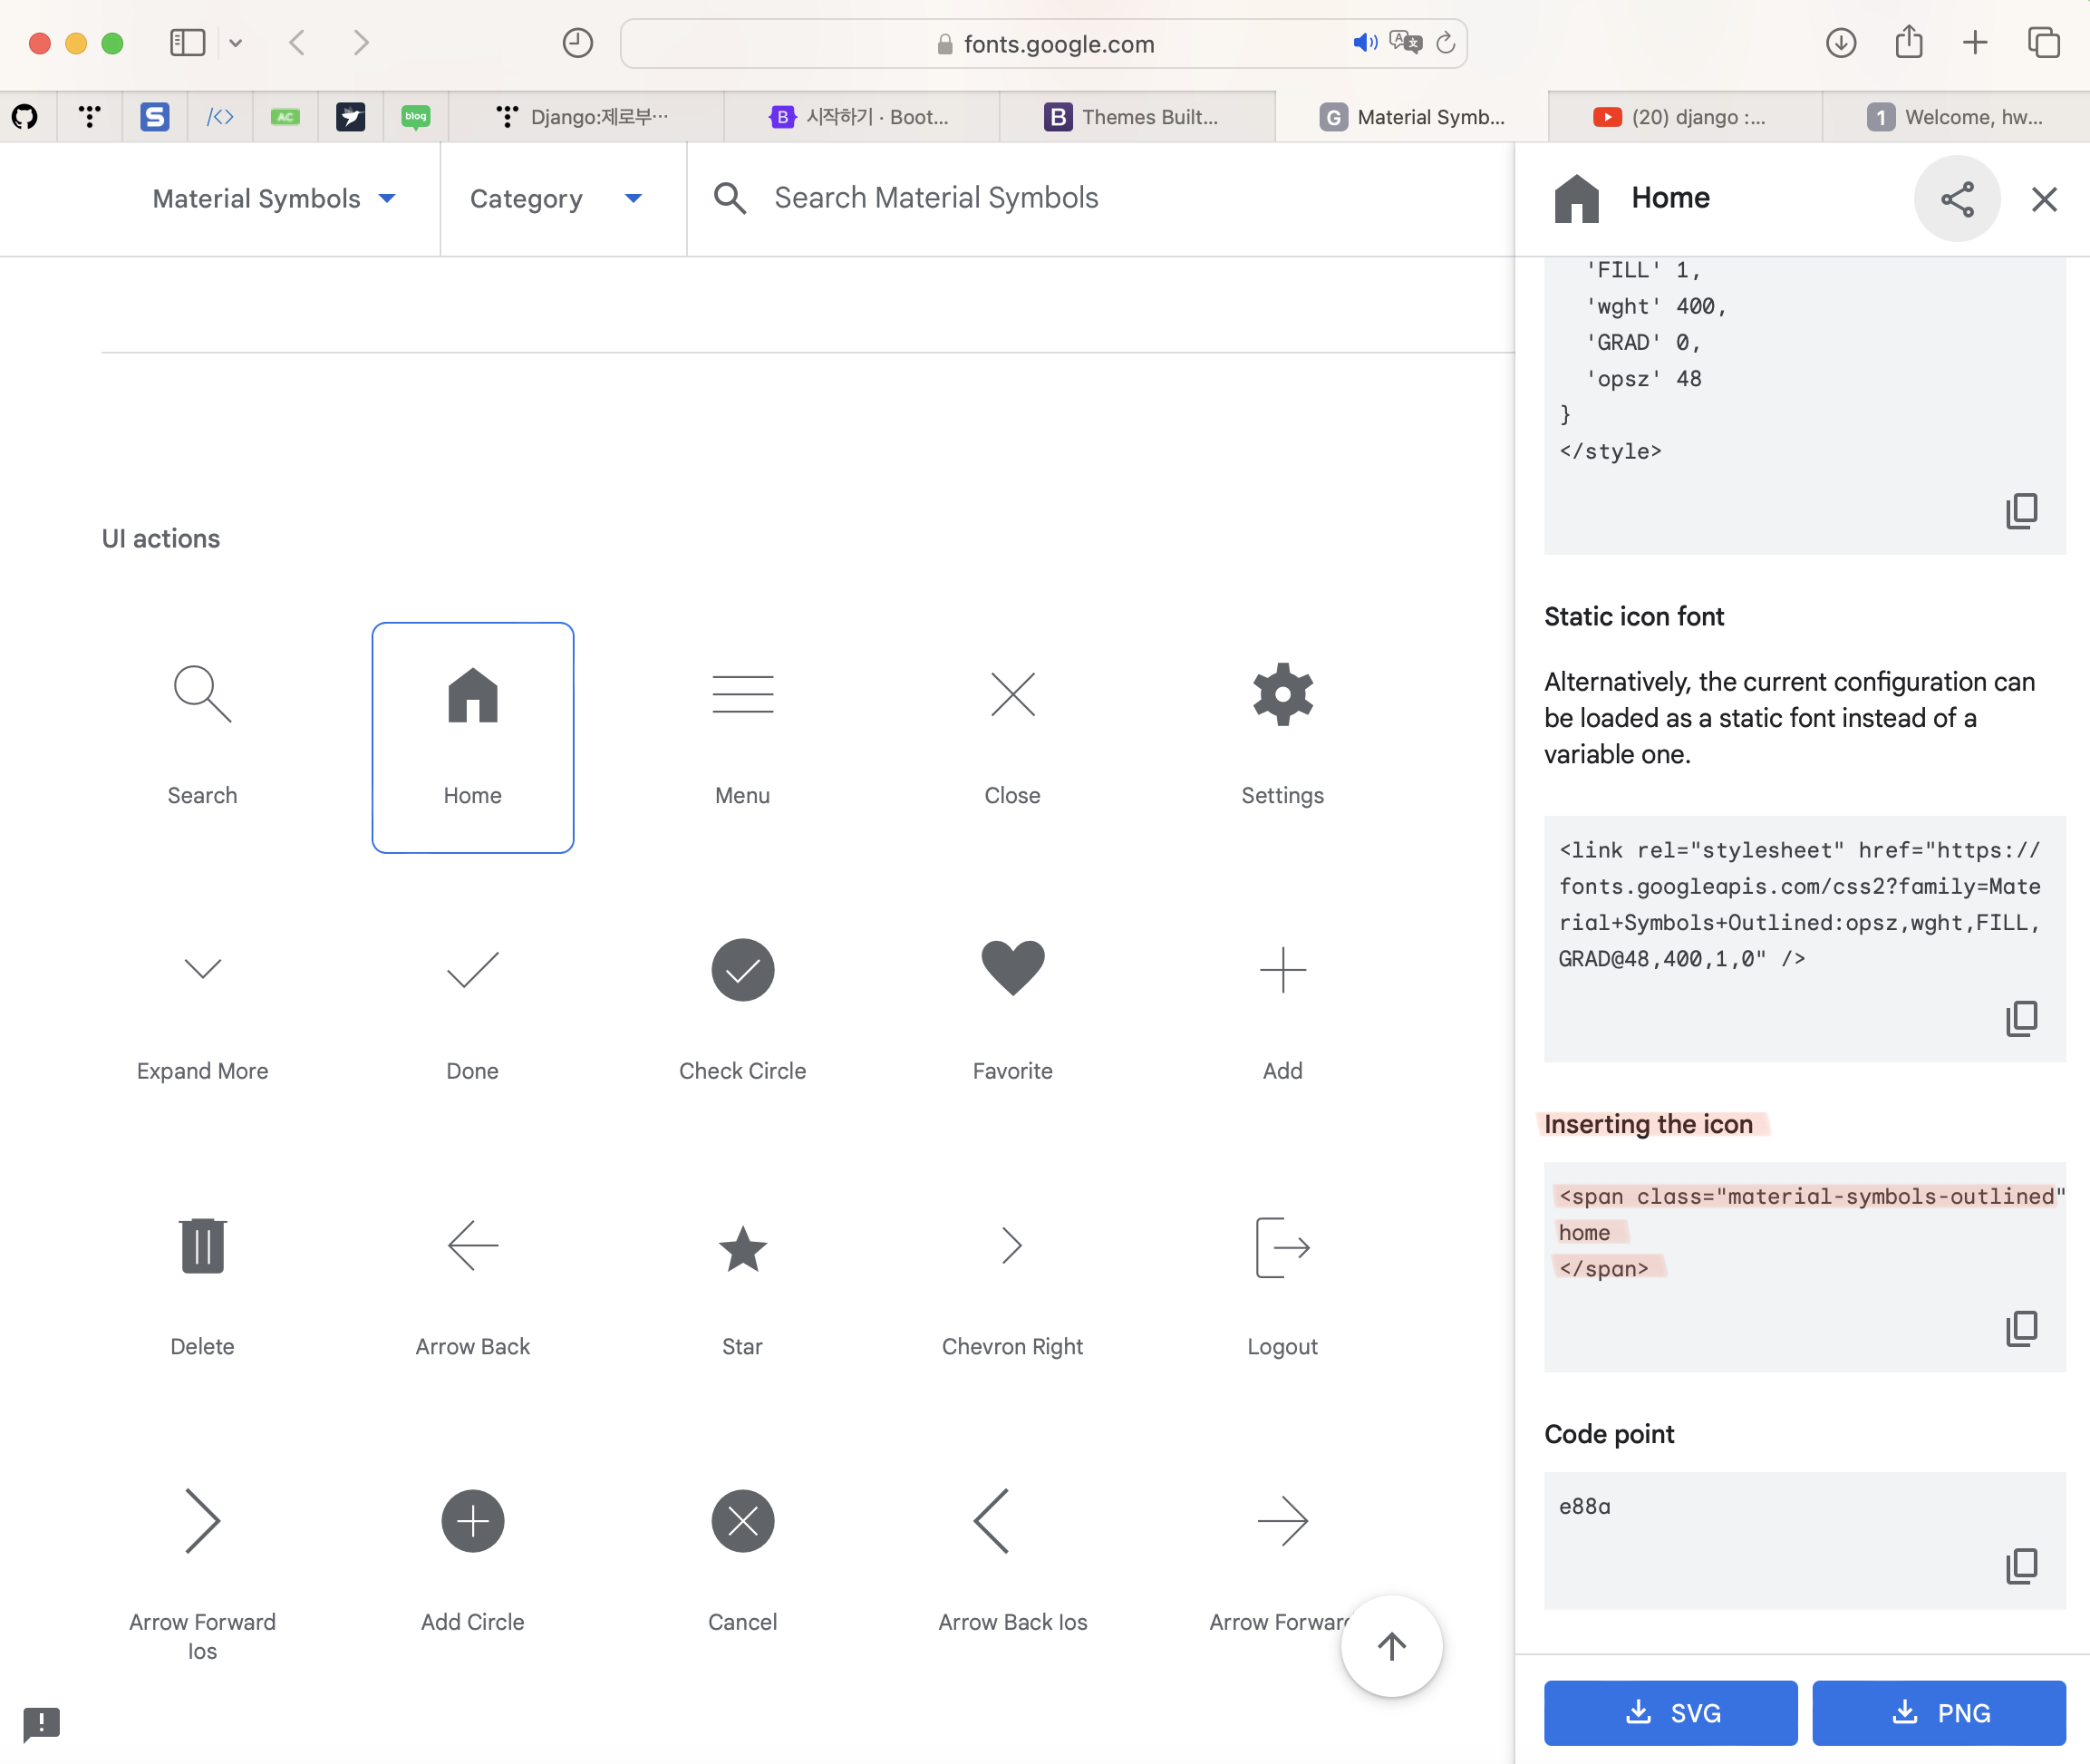The image size is (2090, 1764).
Task: Click the Favorite heart icon
Action: (x=1012, y=968)
